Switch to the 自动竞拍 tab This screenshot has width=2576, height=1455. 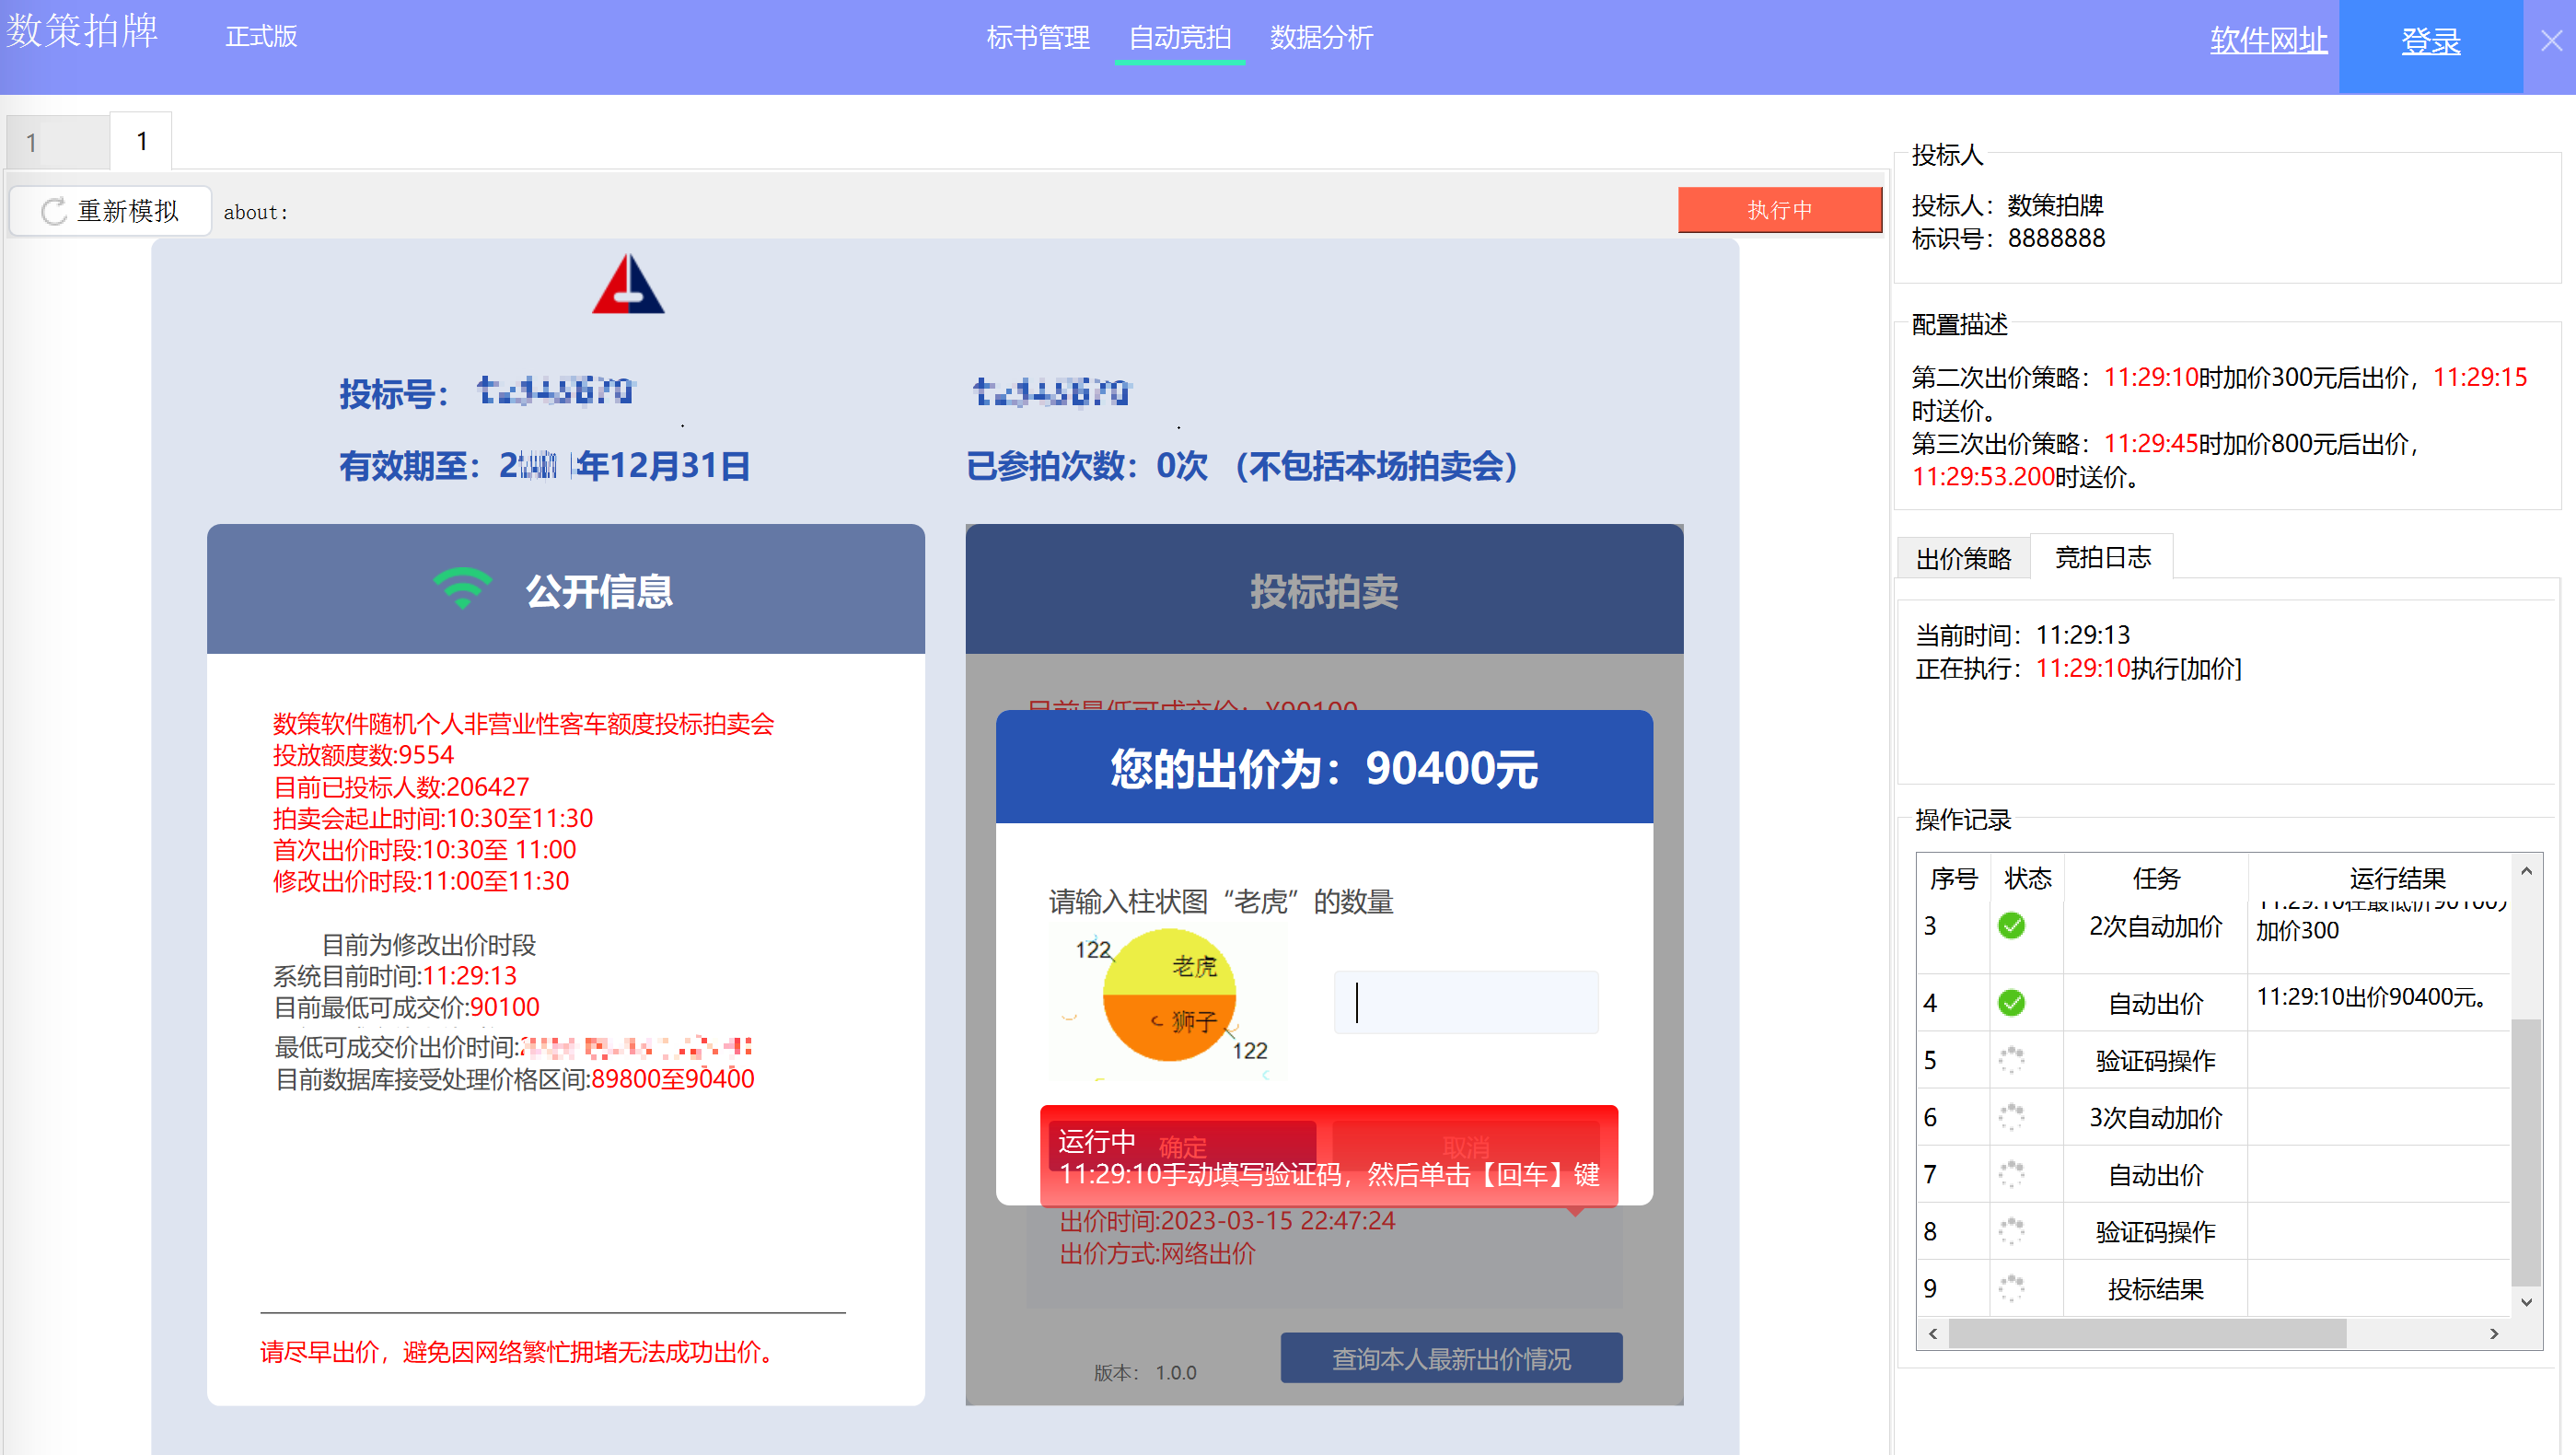coord(1180,38)
